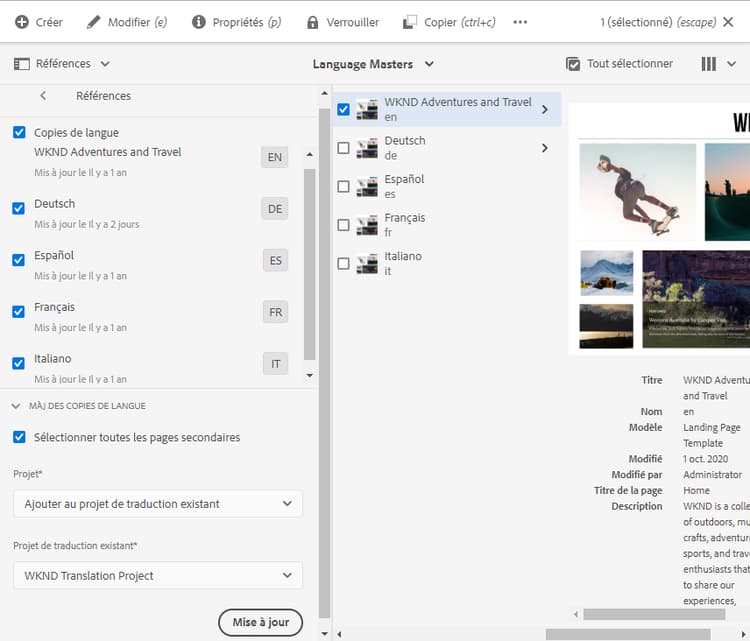
Task: Click the Tout sélectionner checkmark icon
Action: [573, 64]
